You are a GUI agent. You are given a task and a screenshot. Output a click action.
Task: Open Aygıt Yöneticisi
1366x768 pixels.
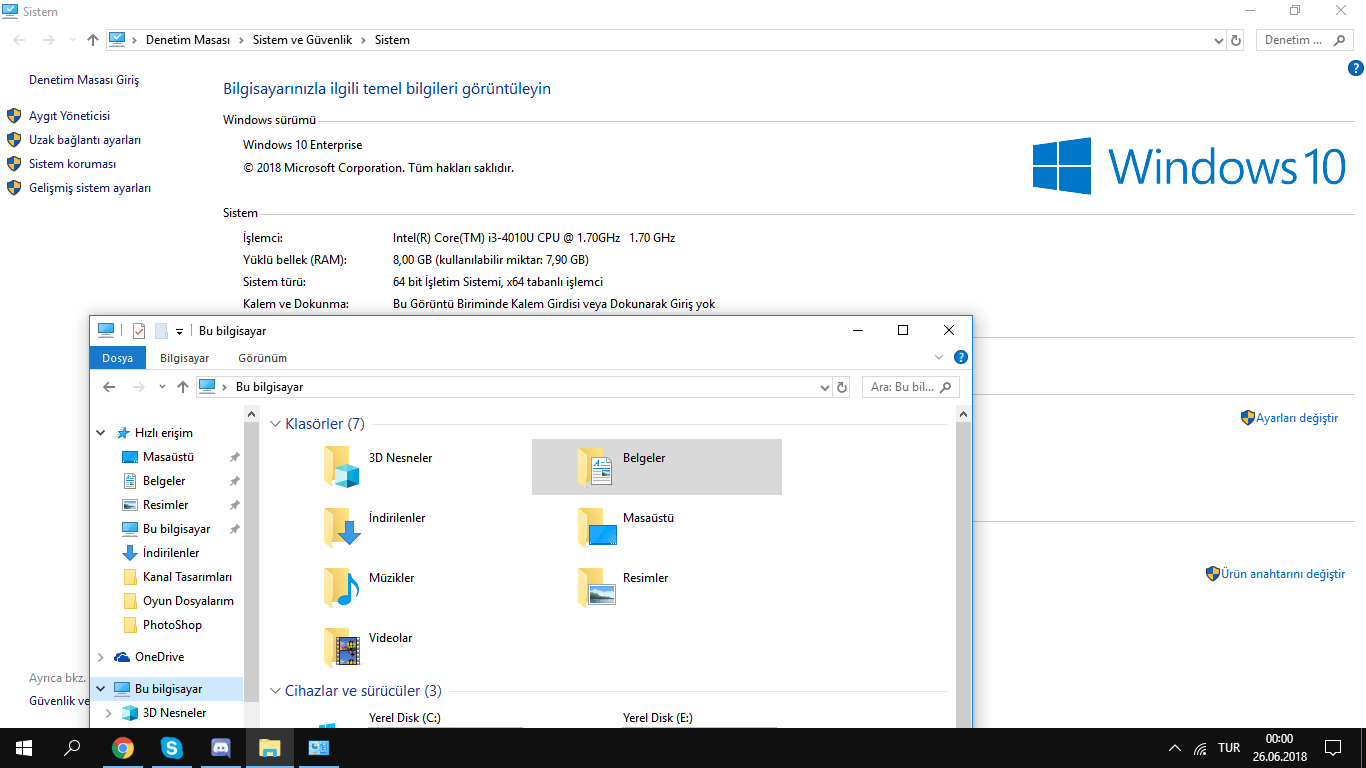click(x=69, y=116)
